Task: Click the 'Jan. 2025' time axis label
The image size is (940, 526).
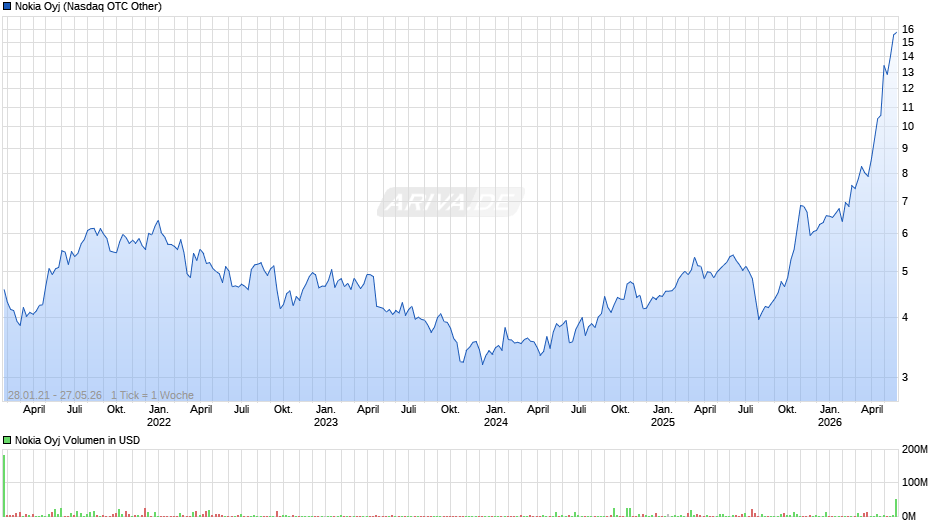Action: pyautogui.click(x=662, y=416)
